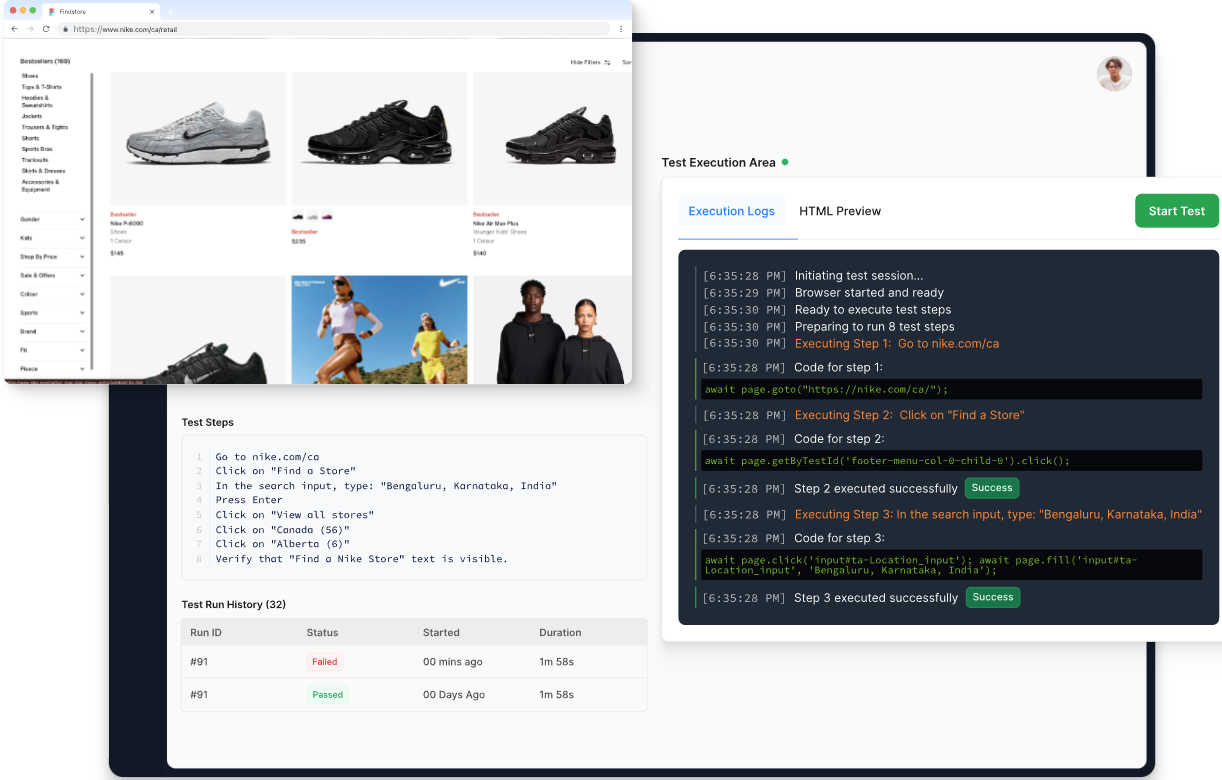Open the black hoodies couple image
The width and height of the screenshot is (1222, 780).
pyautogui.click(x=552, y=329)
